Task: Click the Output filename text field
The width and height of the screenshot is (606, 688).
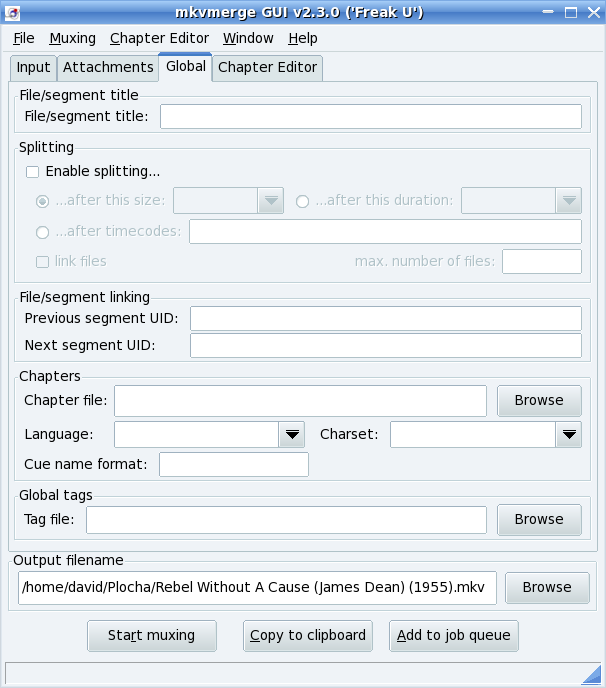Action: pyautogui.click(x=257, y=588)
